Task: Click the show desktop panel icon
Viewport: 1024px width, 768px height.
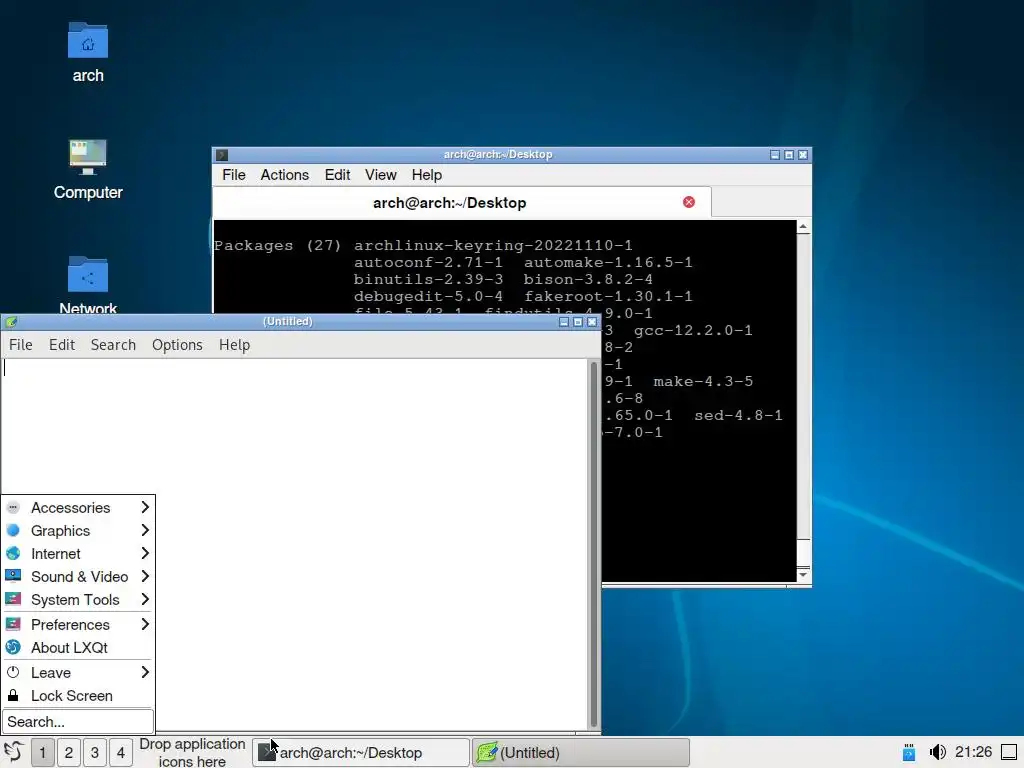Action: tap(1009, 752)
